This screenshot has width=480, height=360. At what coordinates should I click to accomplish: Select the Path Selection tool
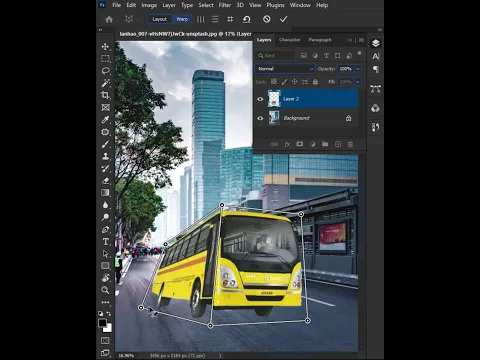(x=105, y=253)
